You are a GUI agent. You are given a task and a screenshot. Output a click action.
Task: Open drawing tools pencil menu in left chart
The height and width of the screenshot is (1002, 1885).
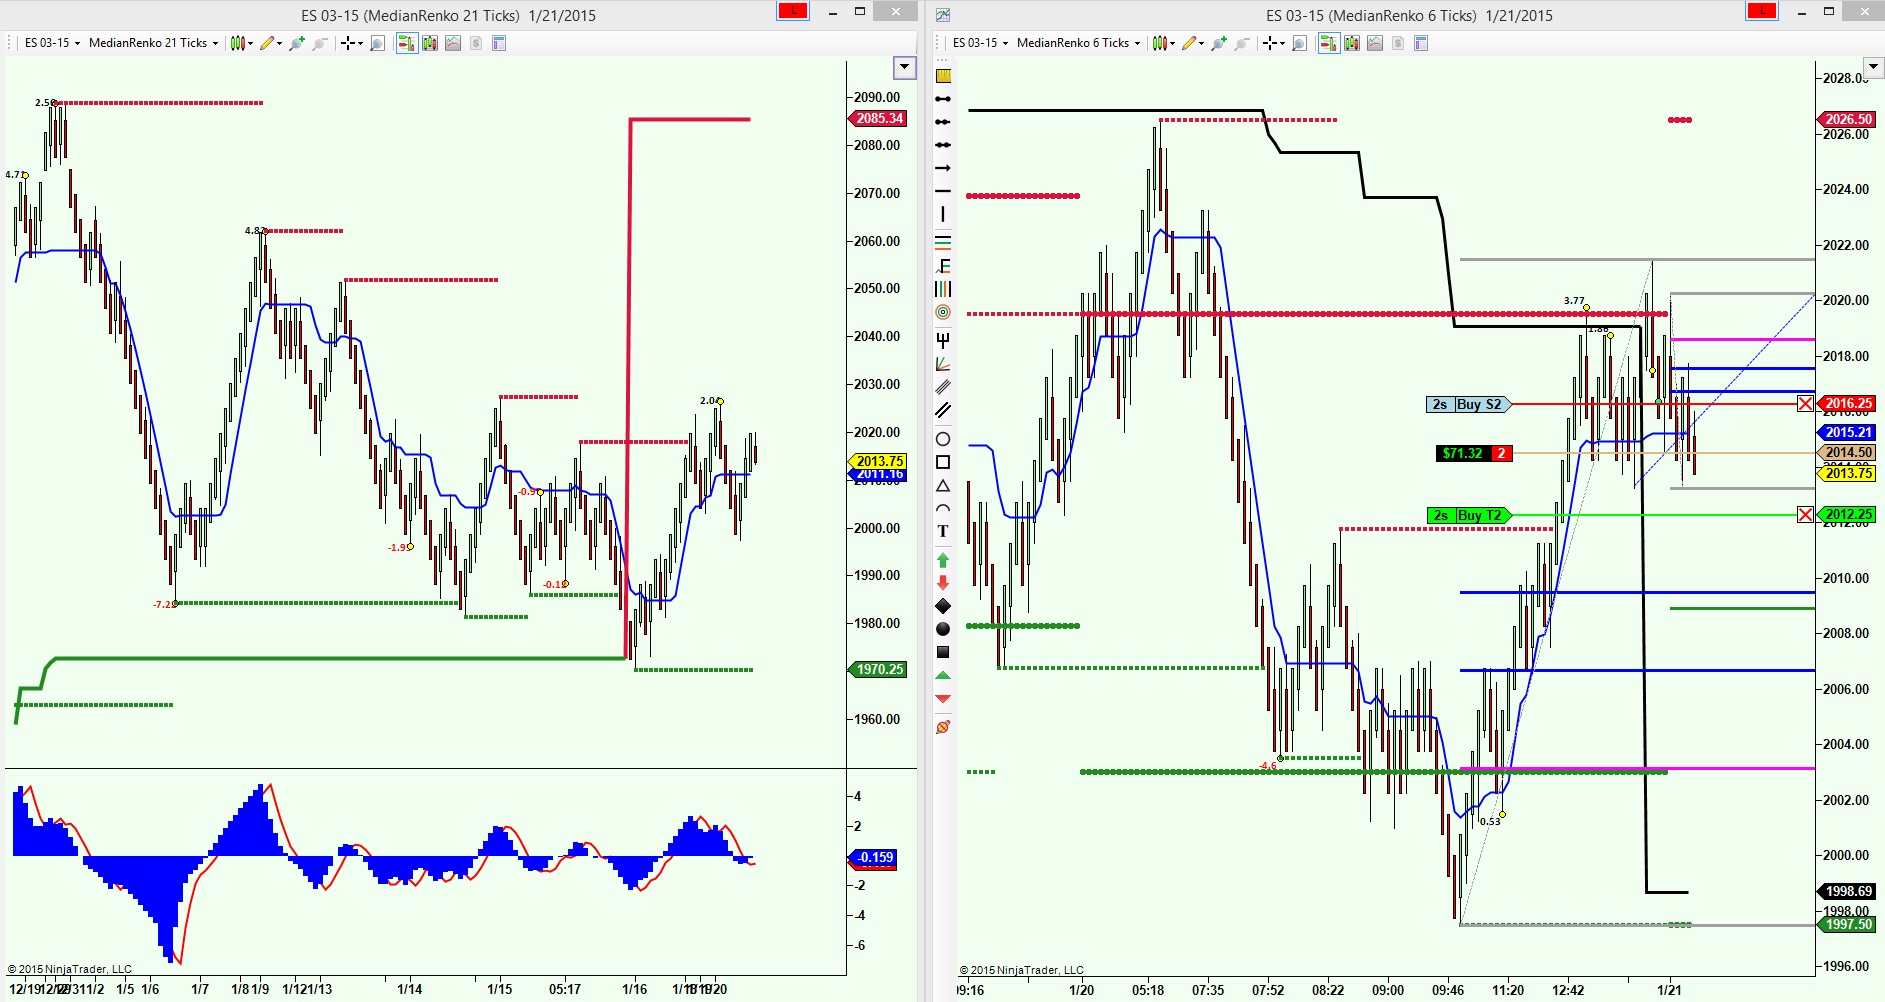[x=270, y=43]
